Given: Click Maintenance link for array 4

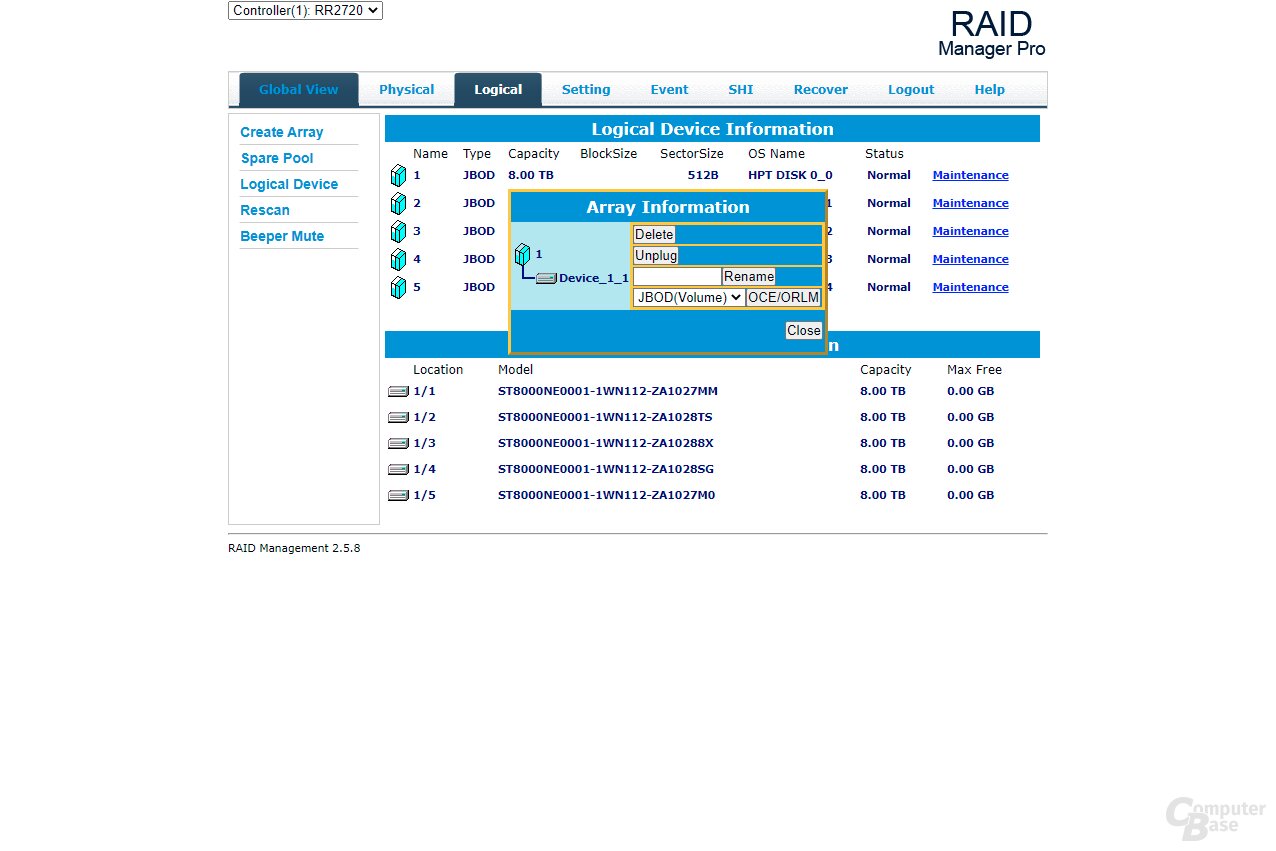Looking at the screenshot, I should pos(970,259).
